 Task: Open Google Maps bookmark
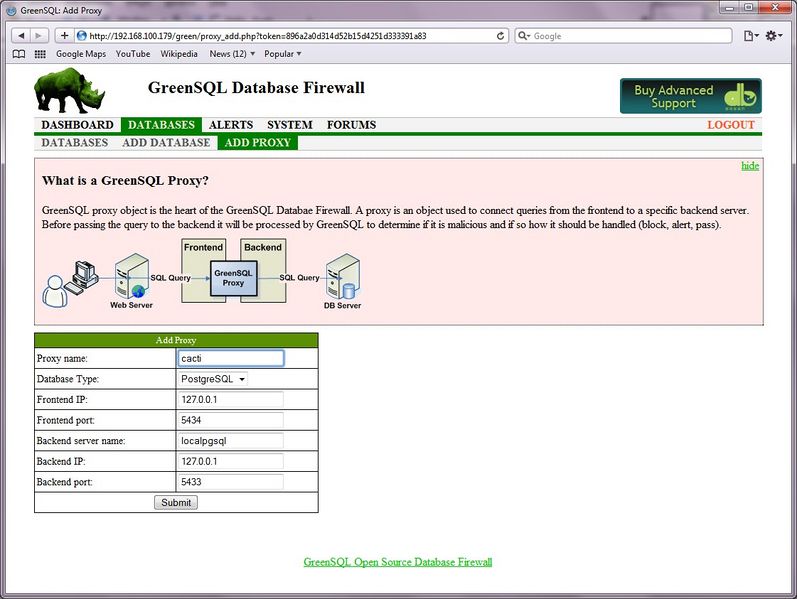pos(81,54)
